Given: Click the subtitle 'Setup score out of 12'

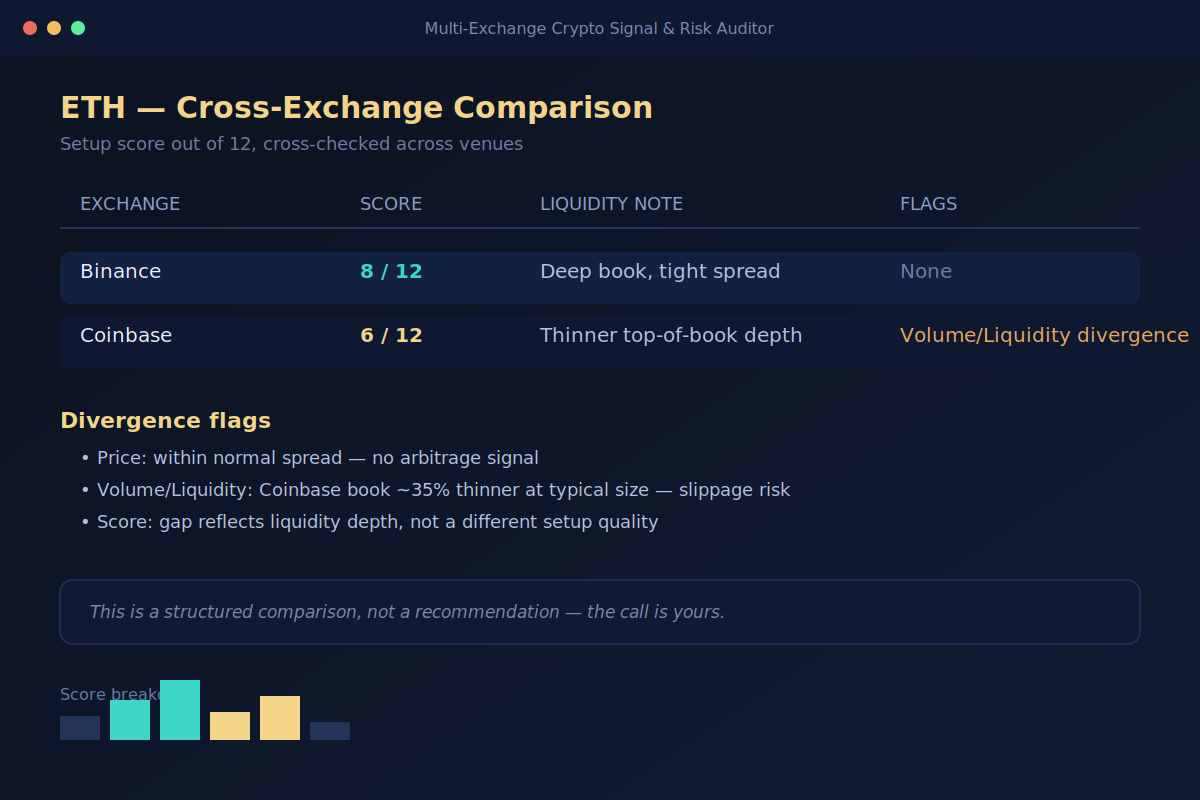Looking at the screenshot, I should coord(291,144).
